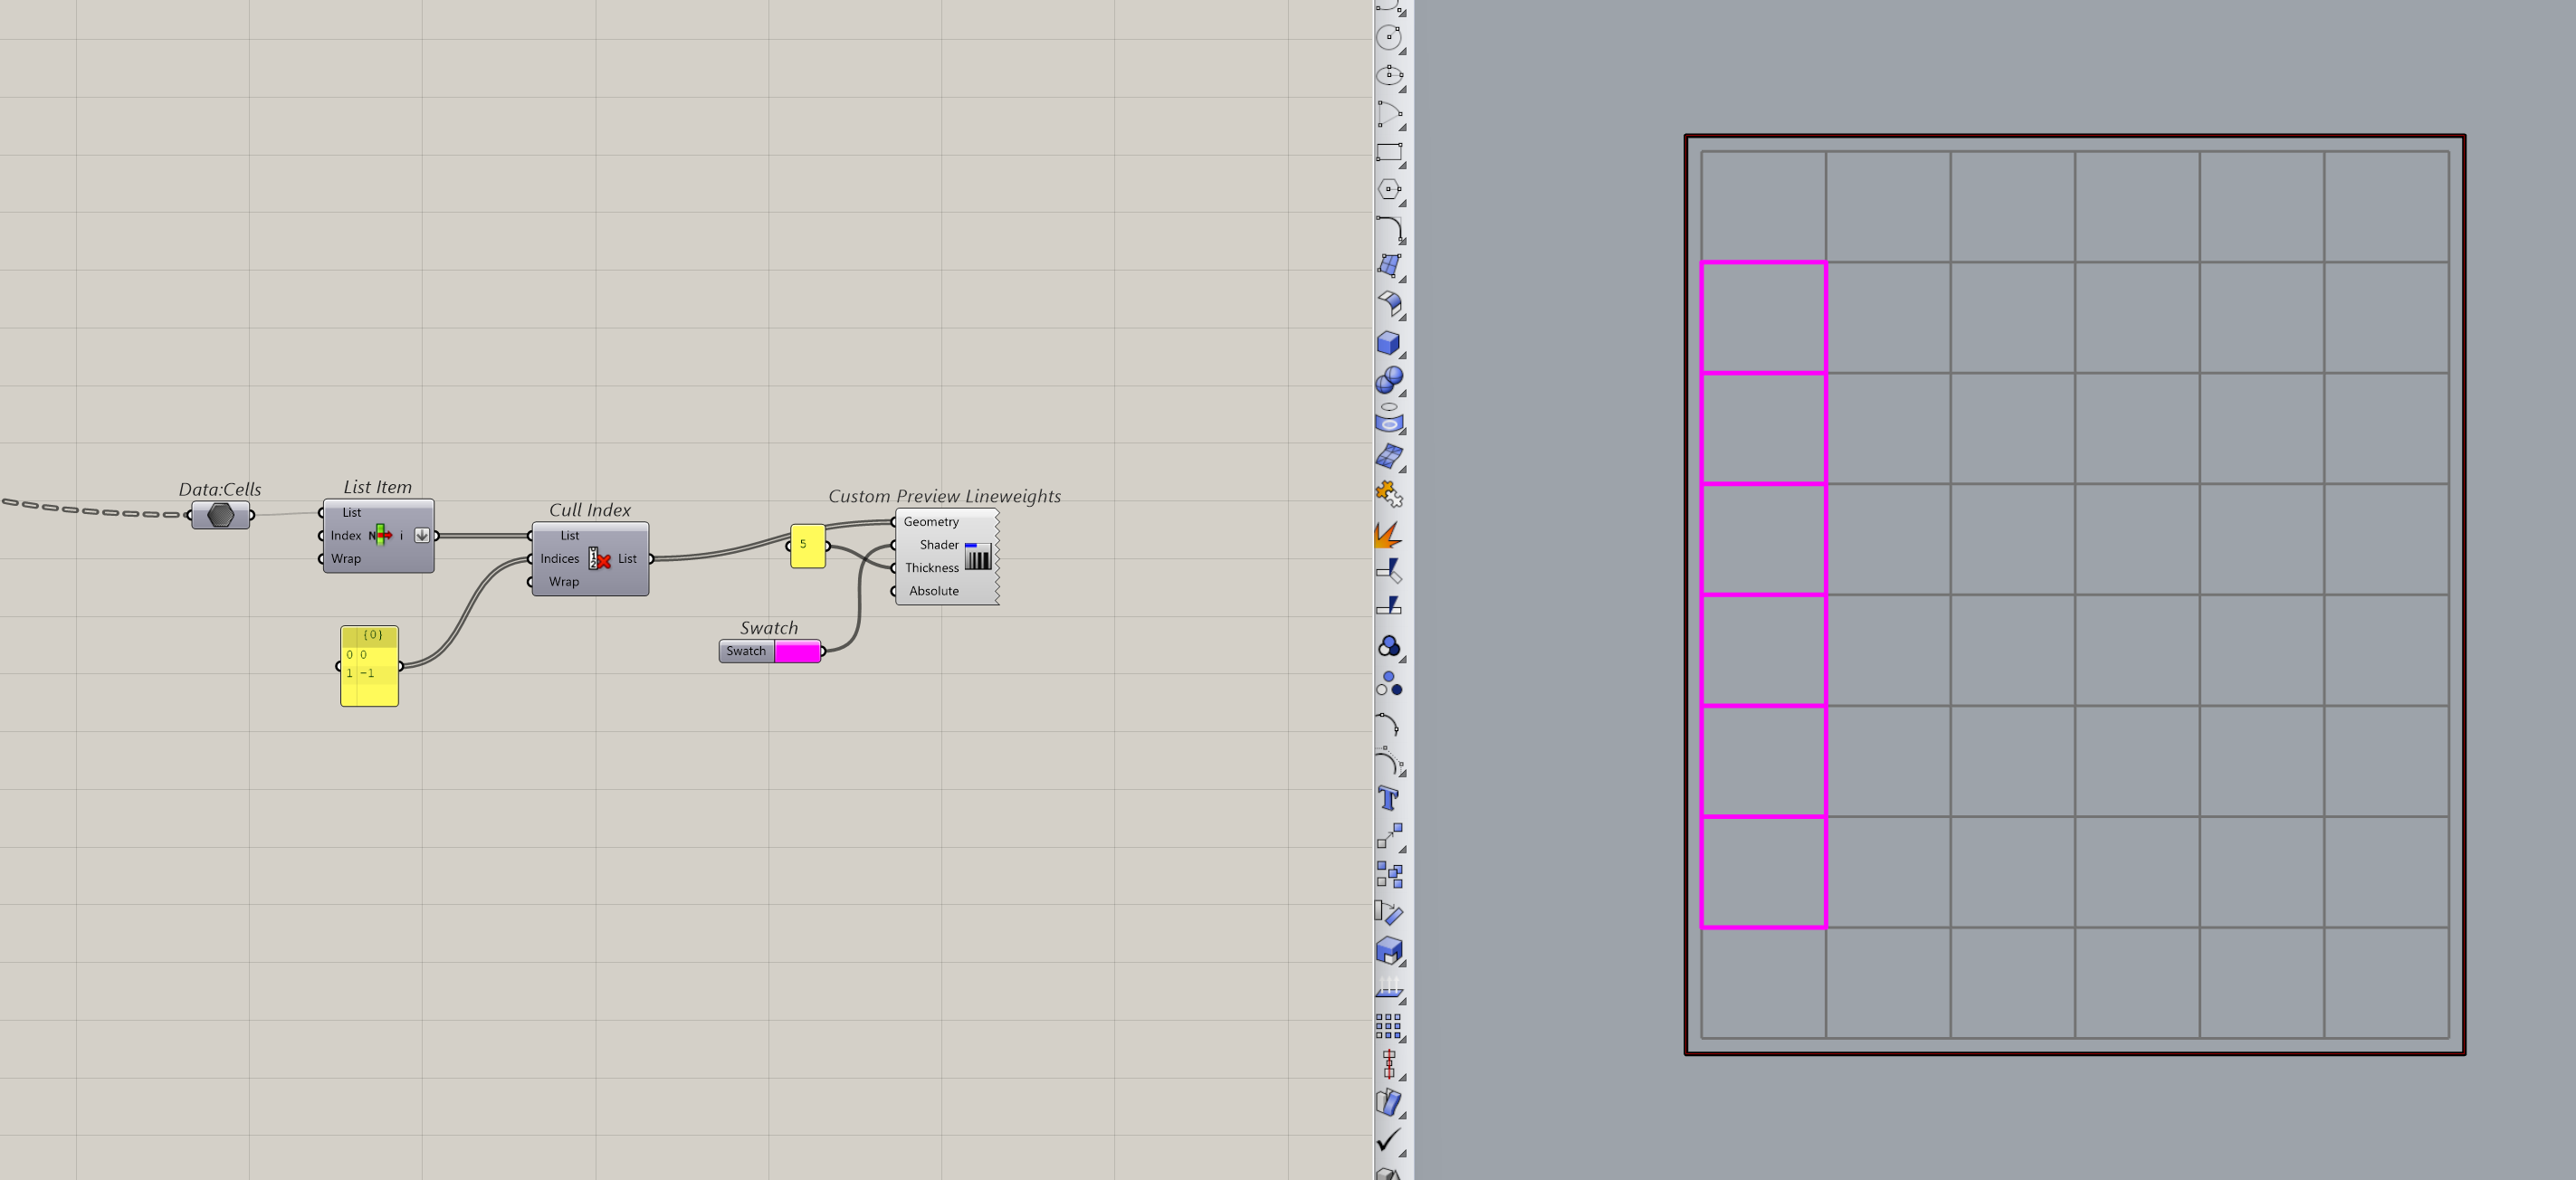Viewport: 2576px width, 1180px height.
Task: Click Custom Preview Lineweights component icon
Action: click(977, 556)
